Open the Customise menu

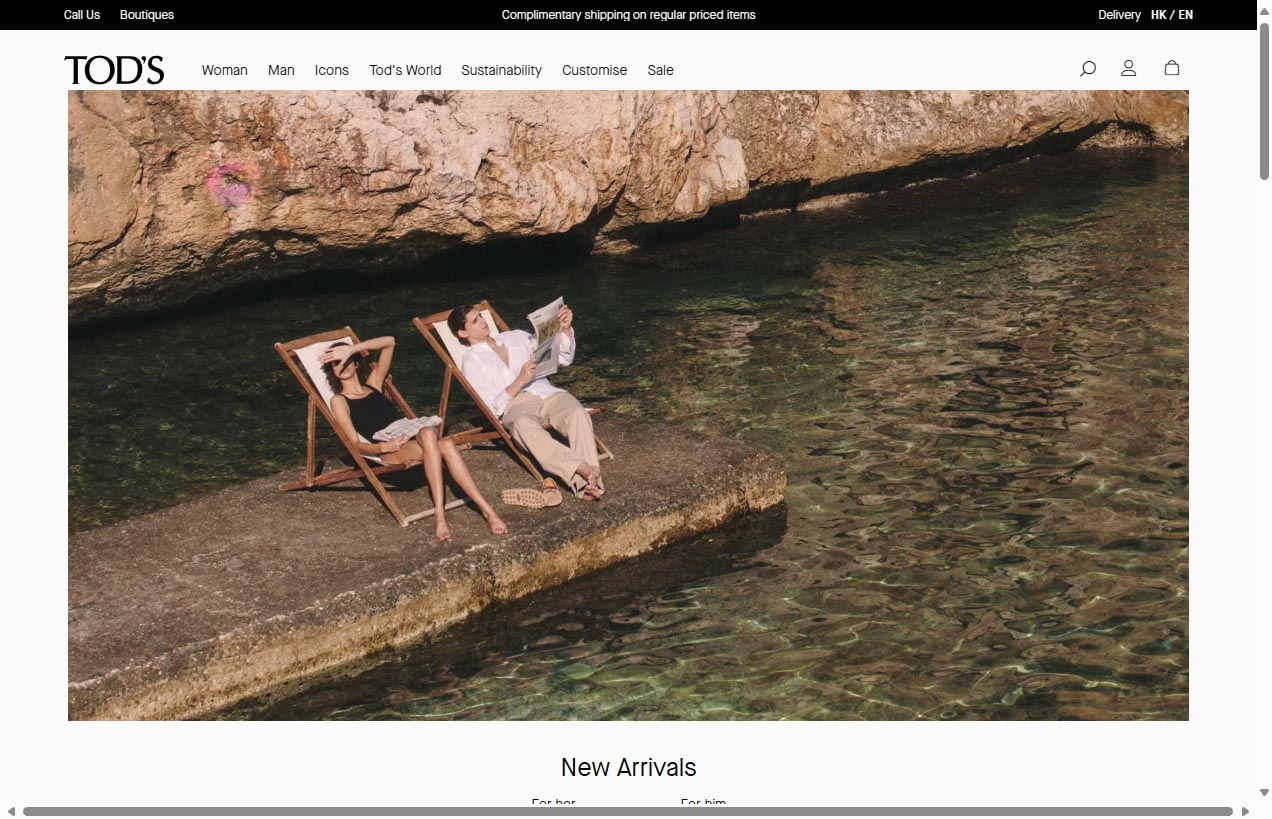pyautogui.click(x=594, y=70)
